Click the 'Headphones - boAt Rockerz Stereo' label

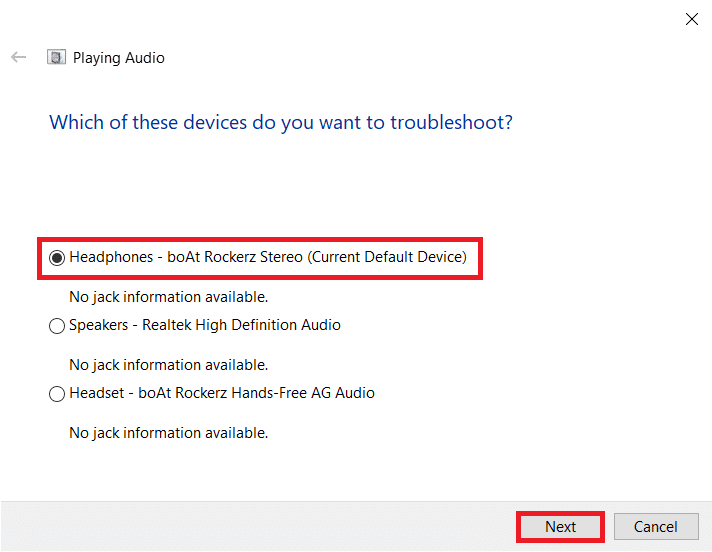185,257
